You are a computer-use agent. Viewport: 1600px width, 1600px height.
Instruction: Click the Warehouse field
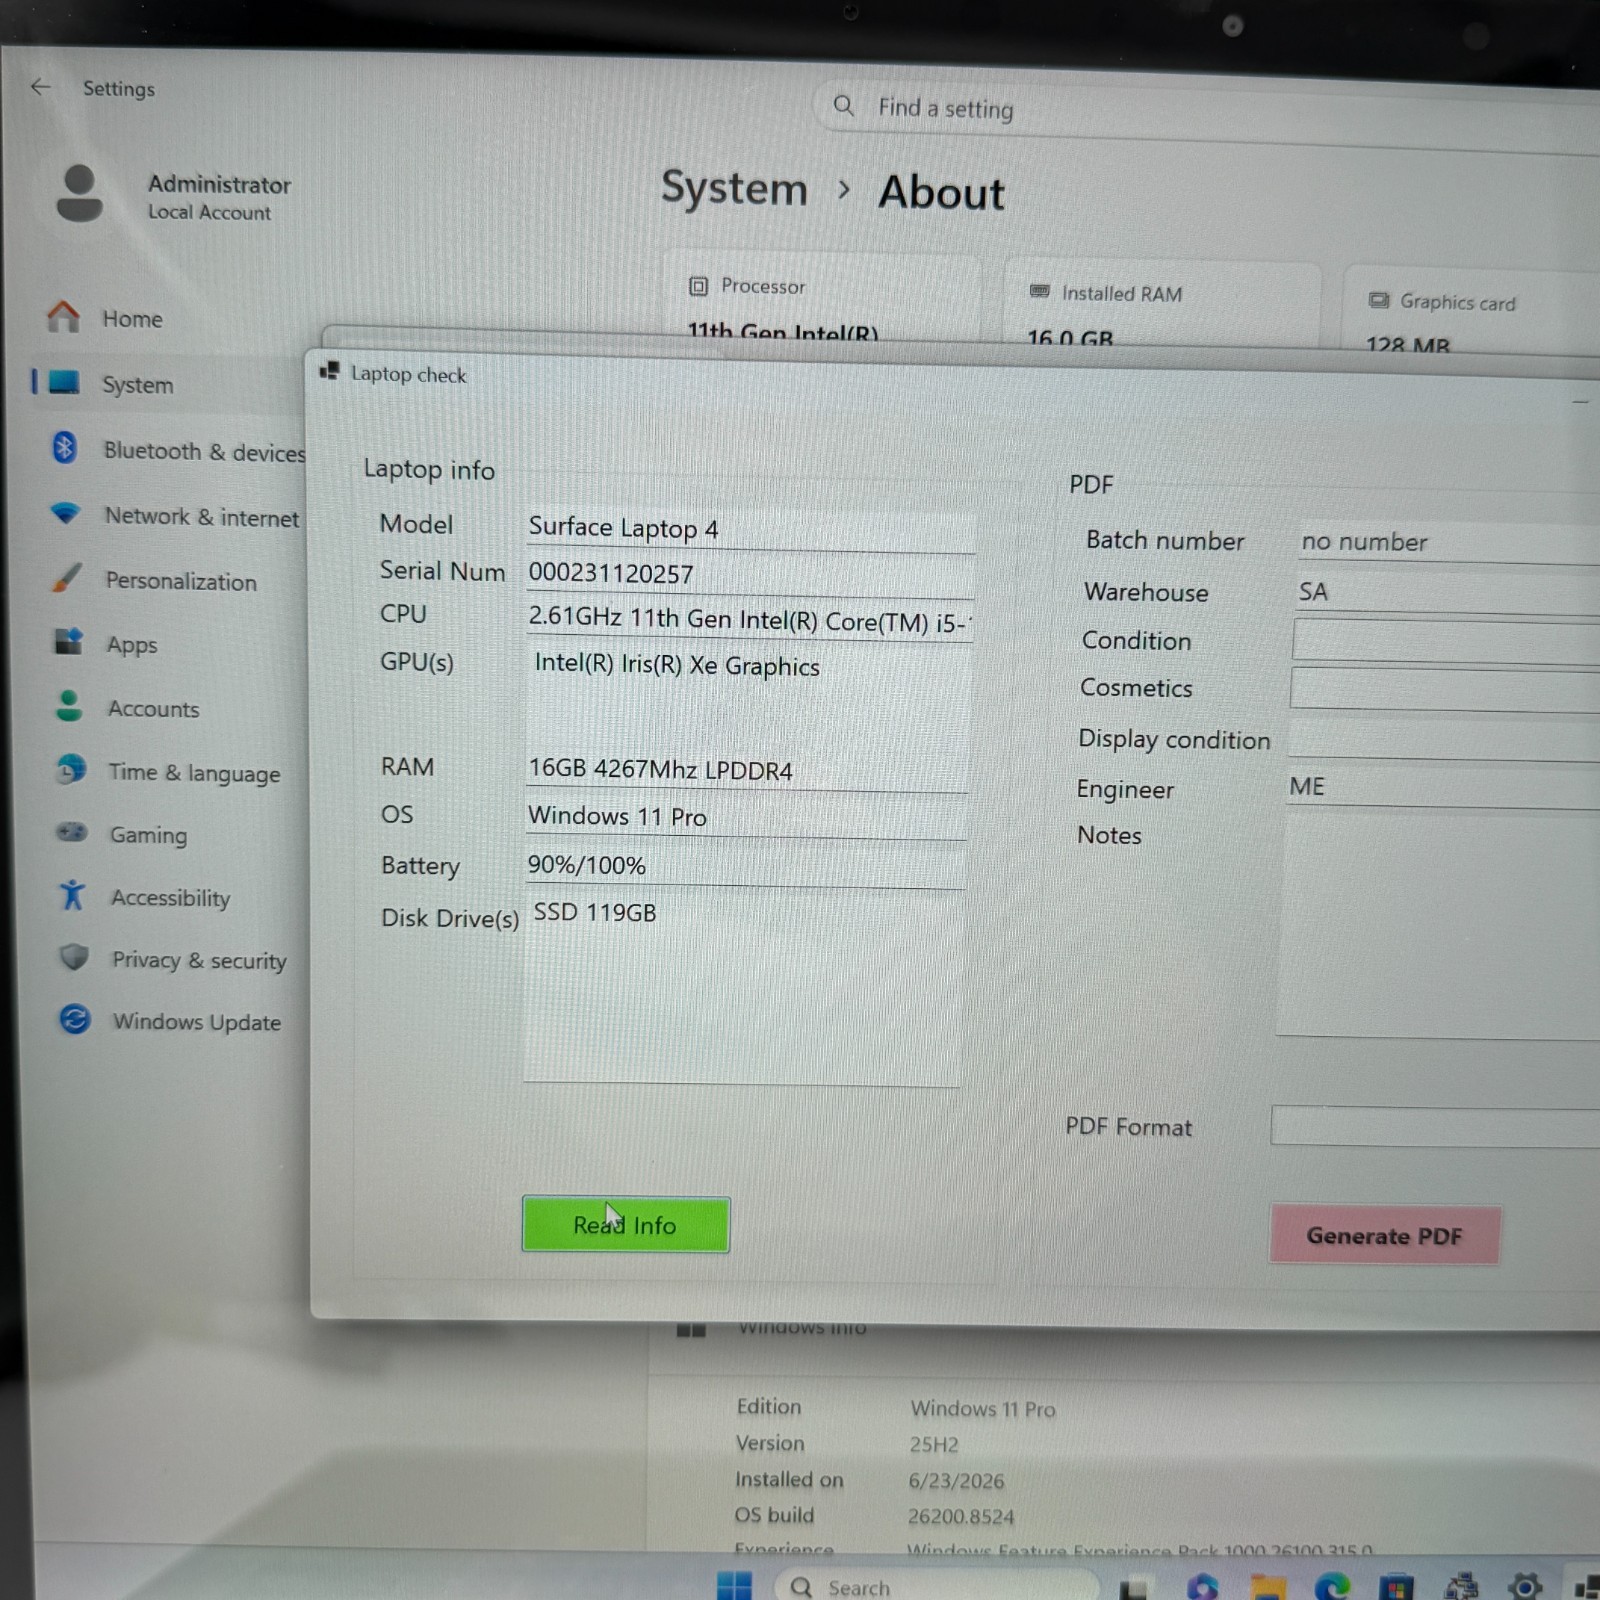[x=1447, y=593]
